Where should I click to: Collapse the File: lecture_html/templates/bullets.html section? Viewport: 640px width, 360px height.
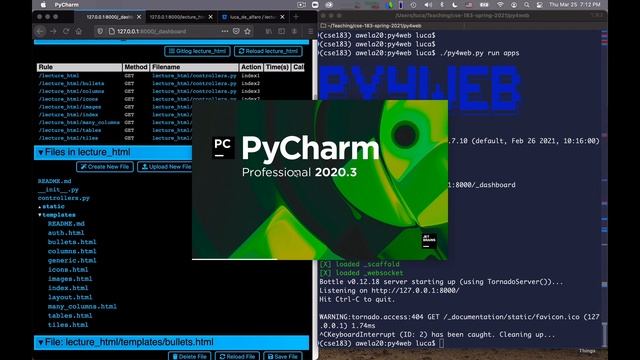click(x=41, y=342)
